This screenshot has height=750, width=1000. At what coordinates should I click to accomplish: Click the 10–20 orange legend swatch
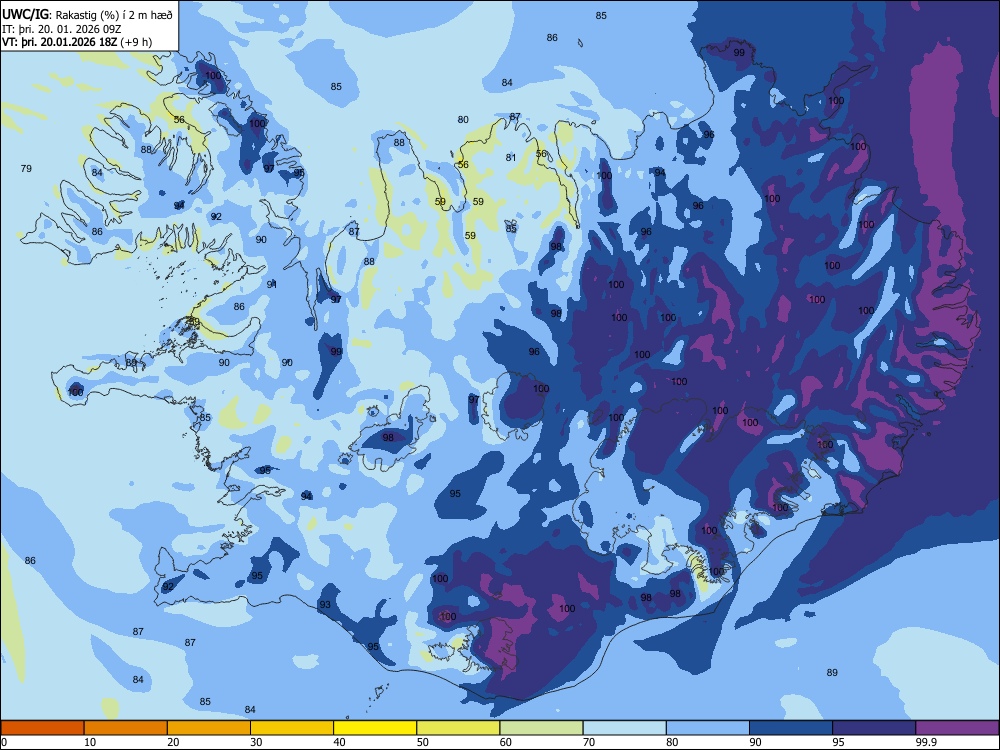tap(126, 728)
